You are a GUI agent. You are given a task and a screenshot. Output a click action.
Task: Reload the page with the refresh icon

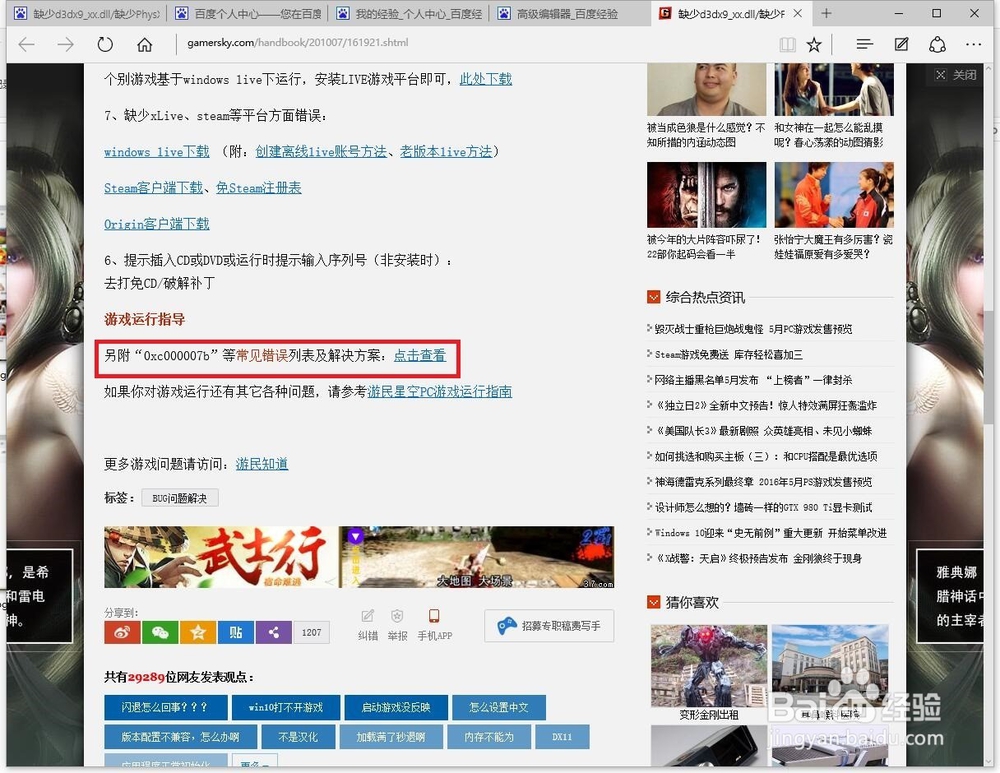tap(105, 44)
